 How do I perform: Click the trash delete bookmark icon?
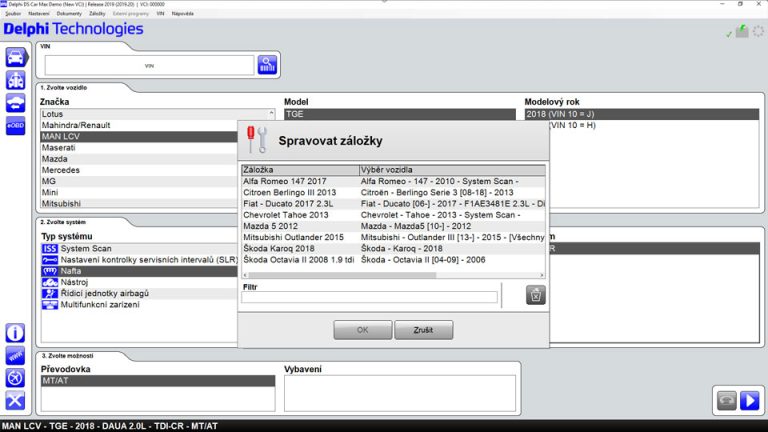click(x=536, y=294)
